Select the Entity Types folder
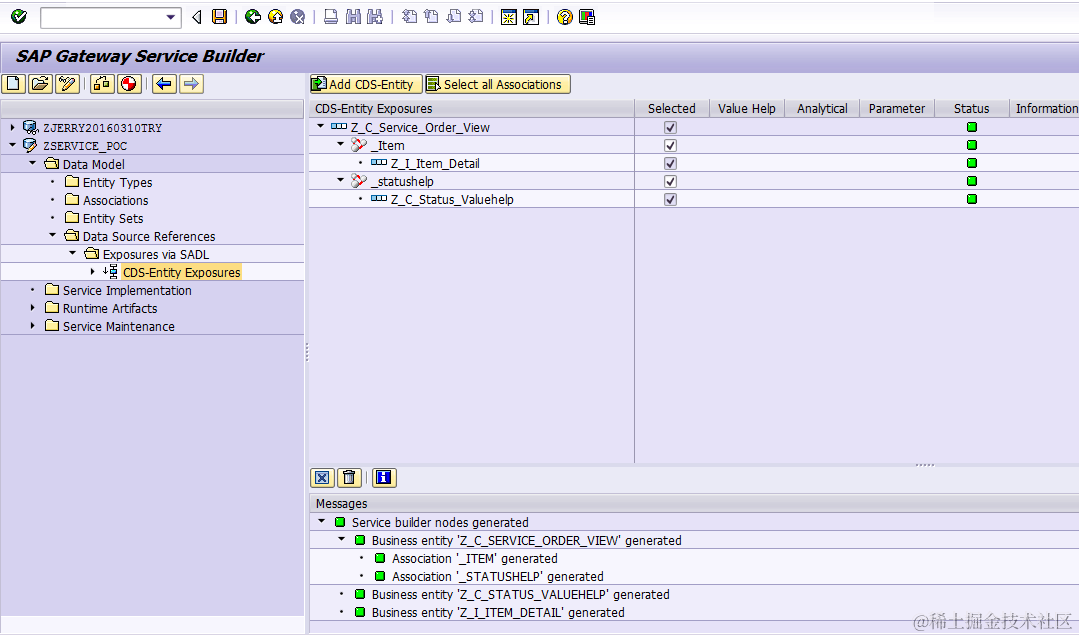The width and height of the screenshot is (1079, 638). [117, 182]
